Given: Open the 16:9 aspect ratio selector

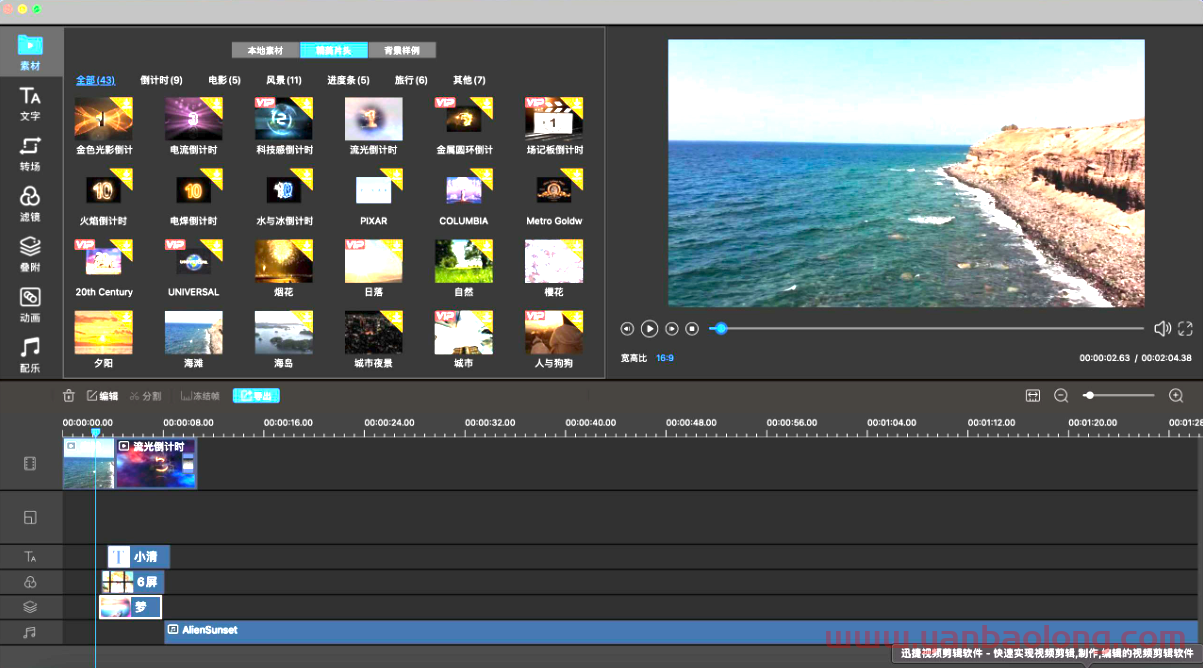Looking at the screenshot, I should pyautogui.click(x=665, y=358).
